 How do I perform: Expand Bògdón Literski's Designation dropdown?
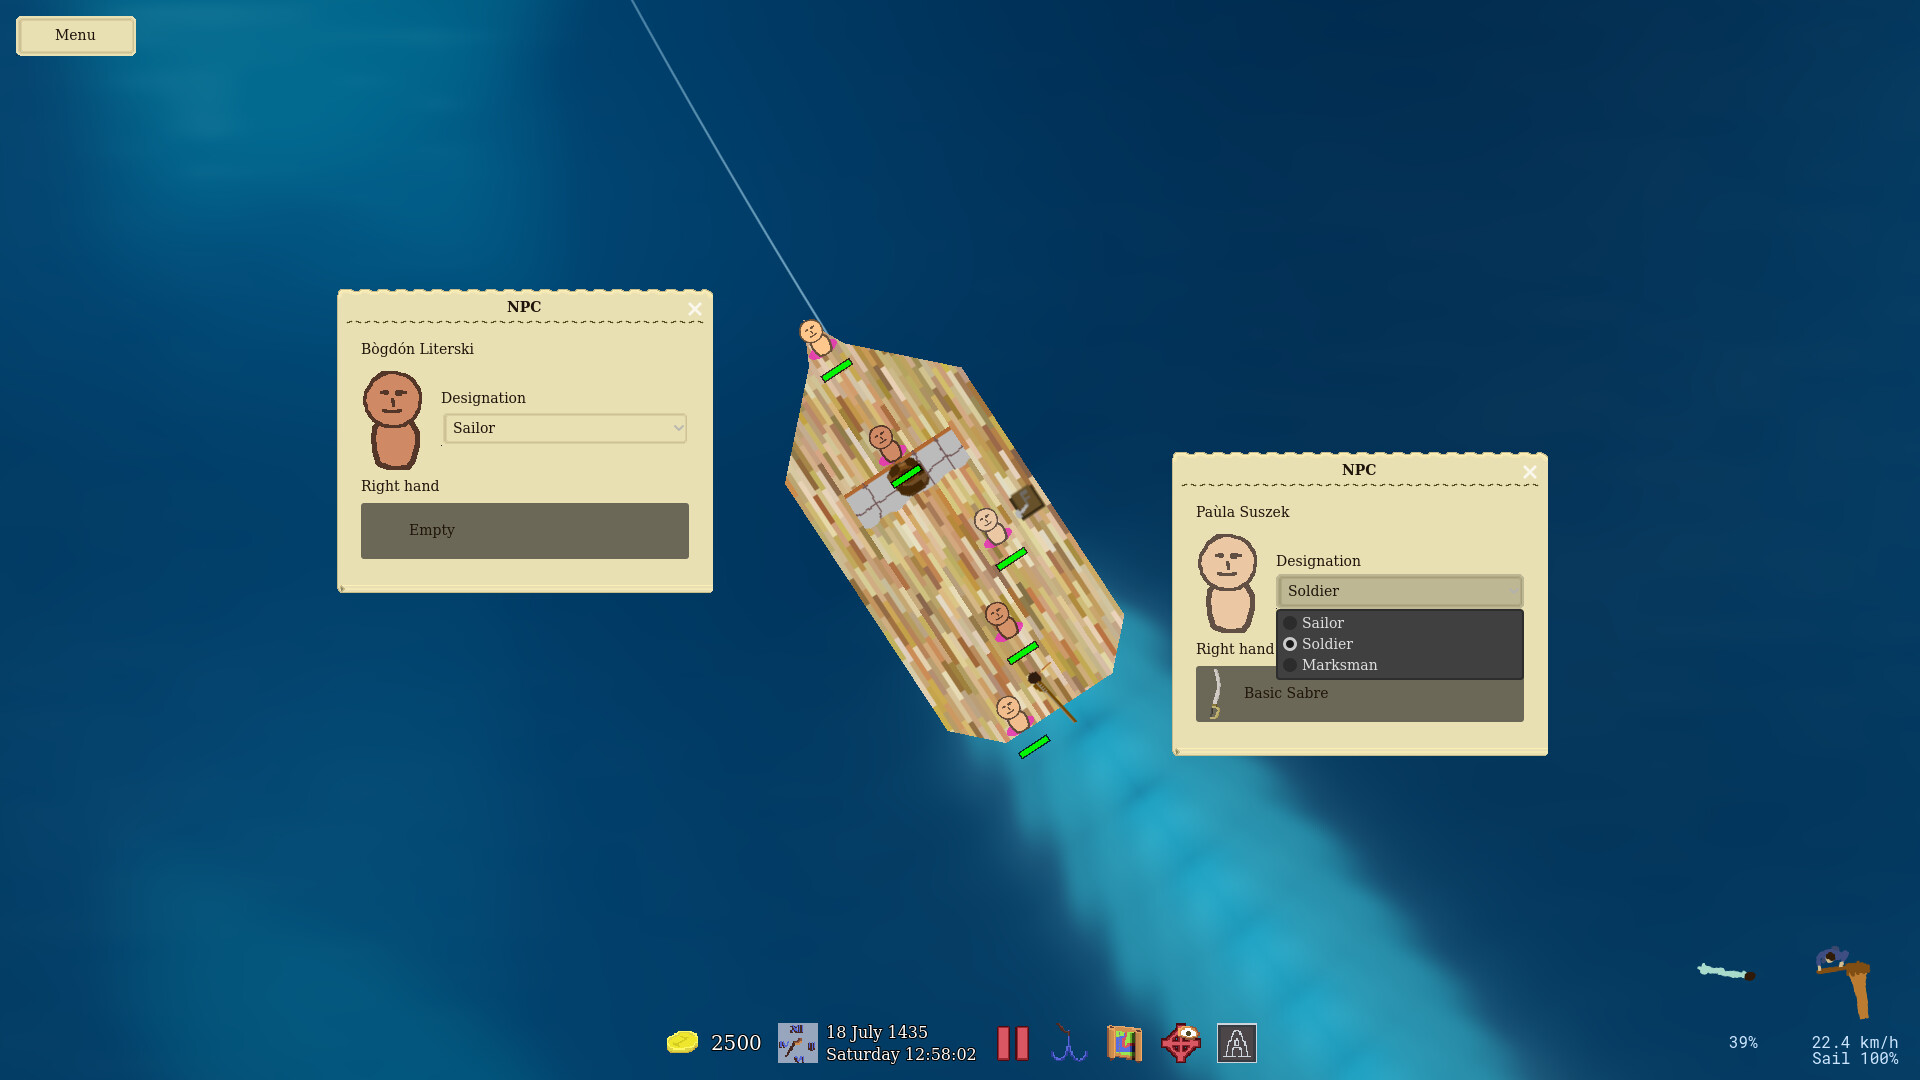point(565,428)
